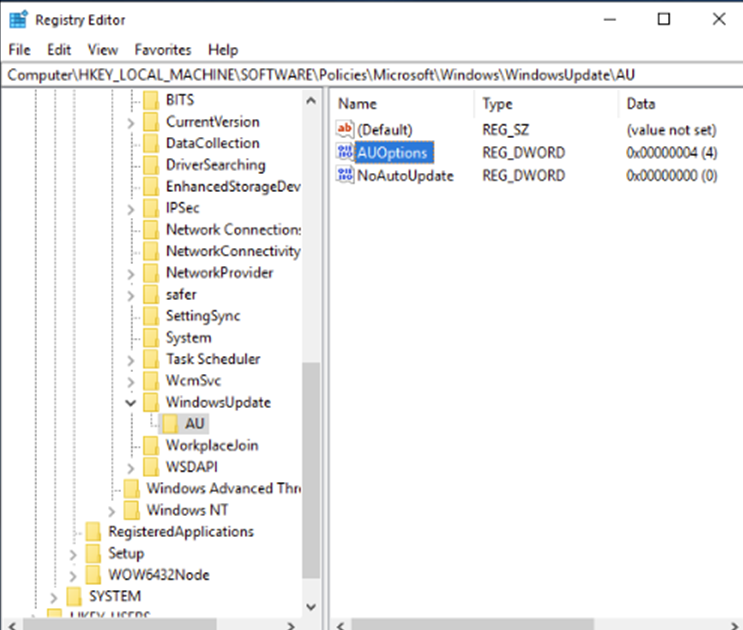The height and width of the screenshot is (630, 743).
Task: Click the EnhancedStorageDev folder icon
Action: tap(151, 186)
